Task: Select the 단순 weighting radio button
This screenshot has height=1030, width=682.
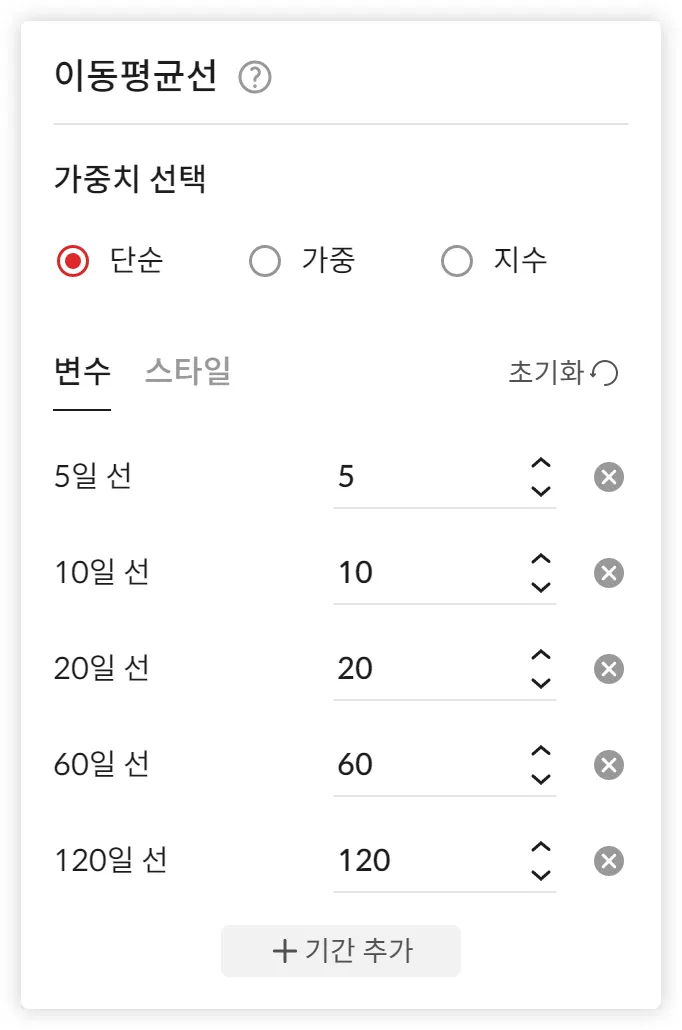Action: pos(73,262)
